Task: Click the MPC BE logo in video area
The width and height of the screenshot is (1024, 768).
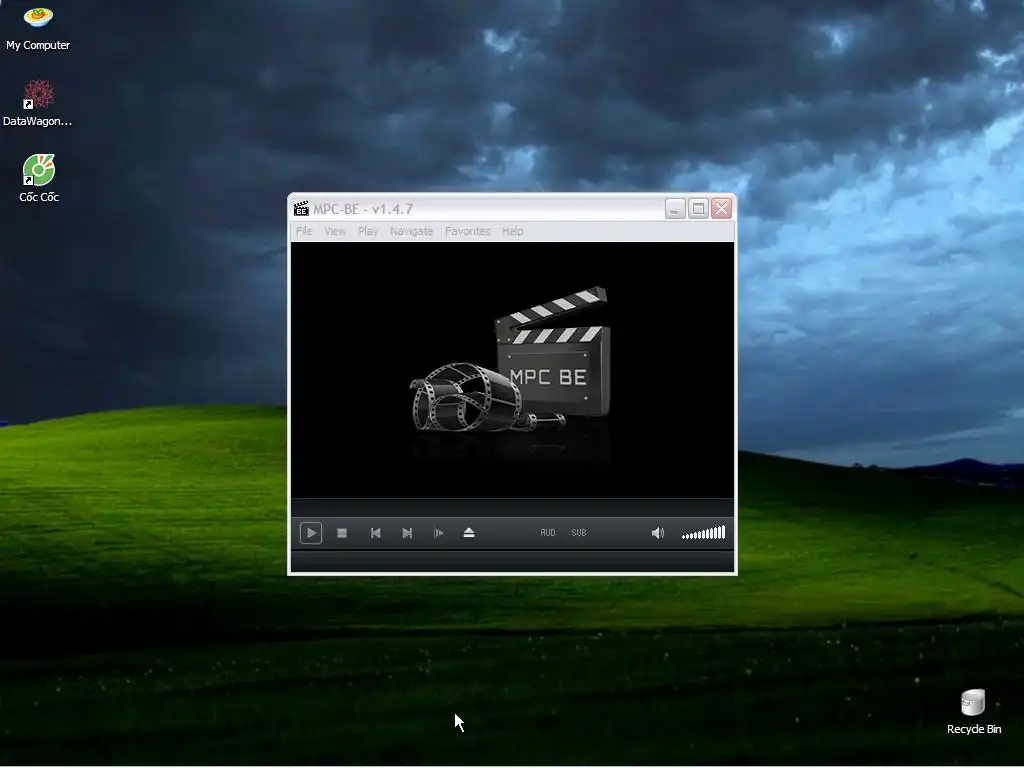Action: point(511,360)
